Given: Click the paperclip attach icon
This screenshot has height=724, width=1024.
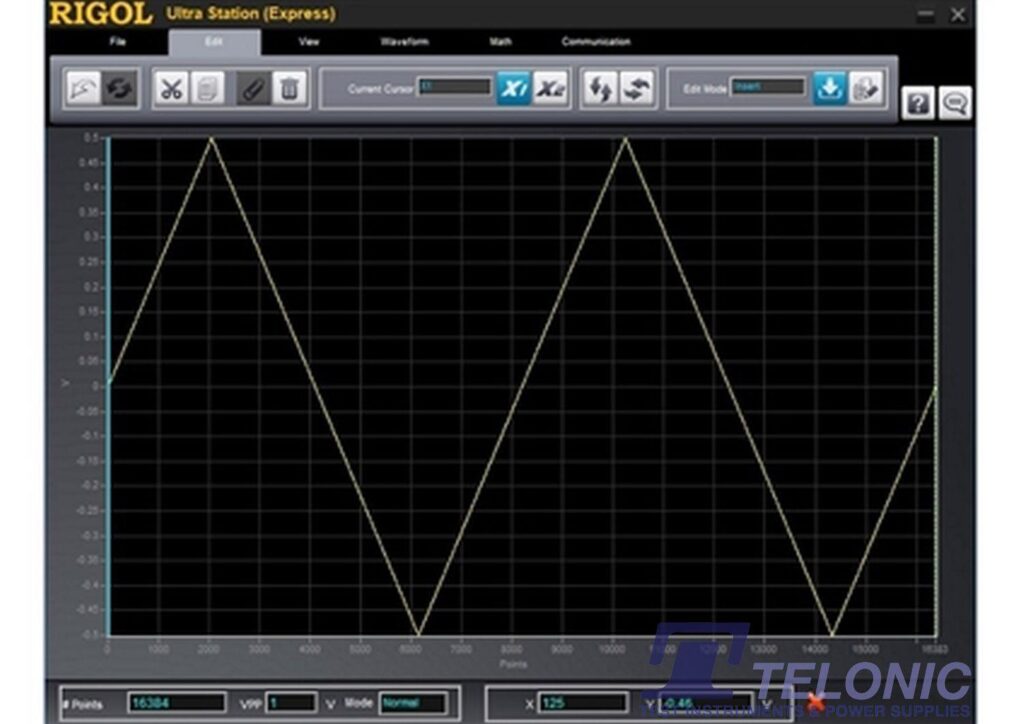Looking at the screenshot, I should click(x=254, y=89).
